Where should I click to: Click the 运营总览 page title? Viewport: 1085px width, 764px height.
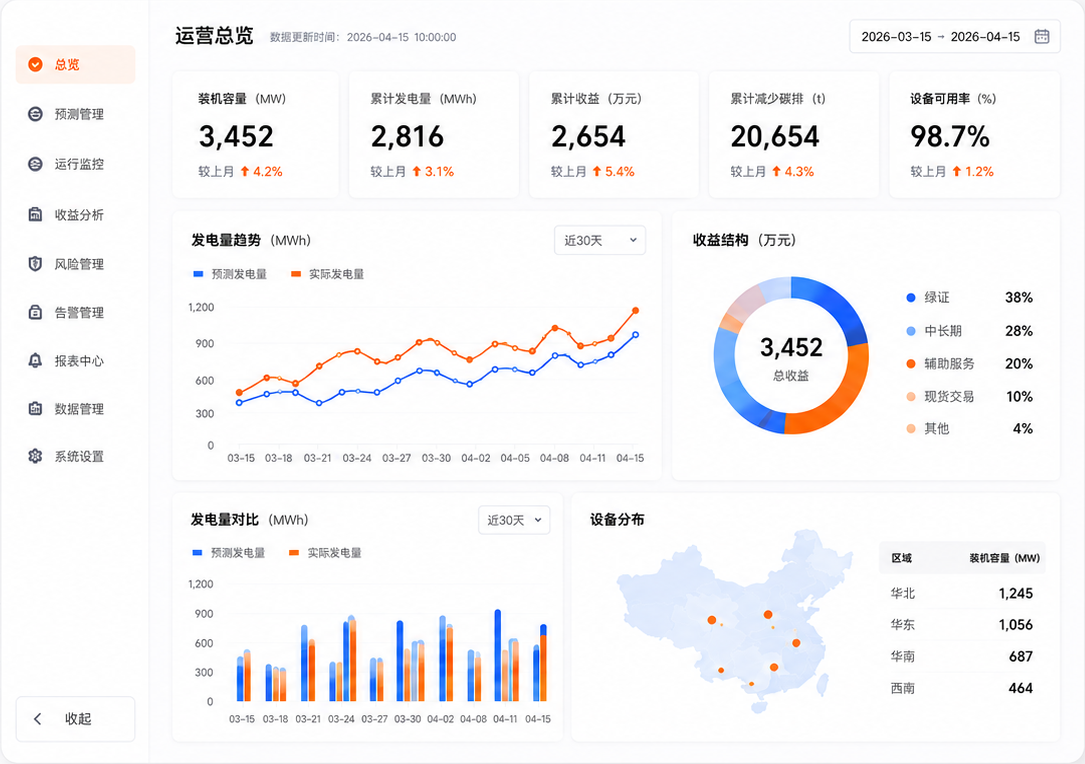click(x=215, y=35)
